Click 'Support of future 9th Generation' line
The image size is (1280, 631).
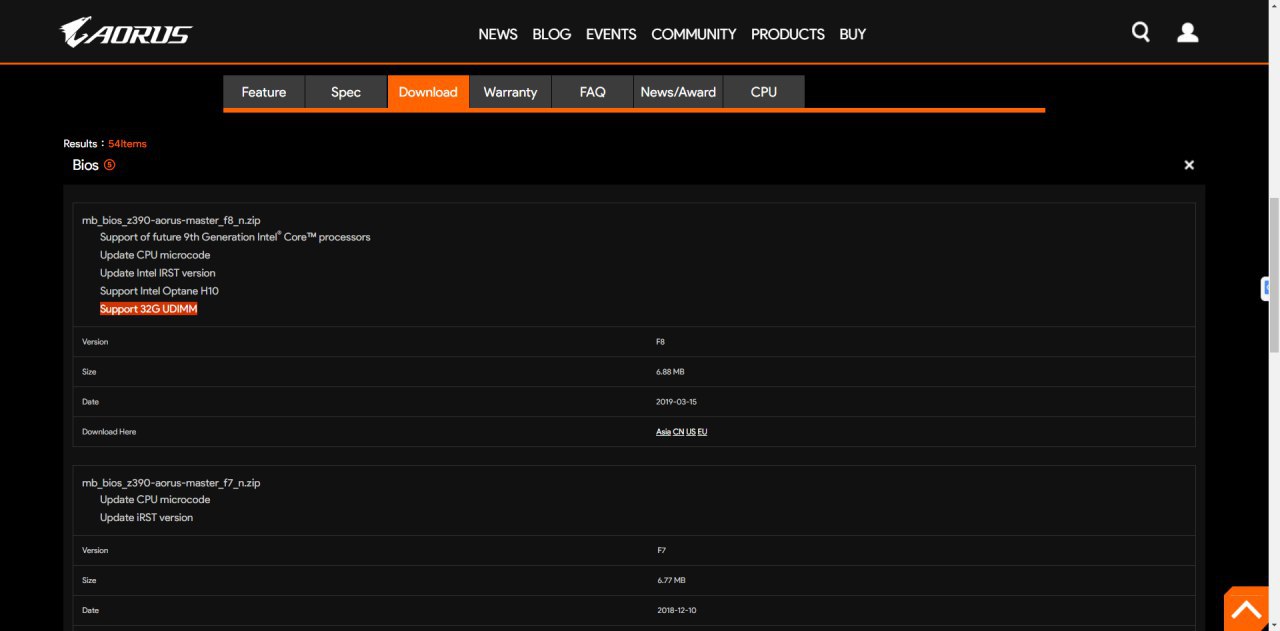235,237
